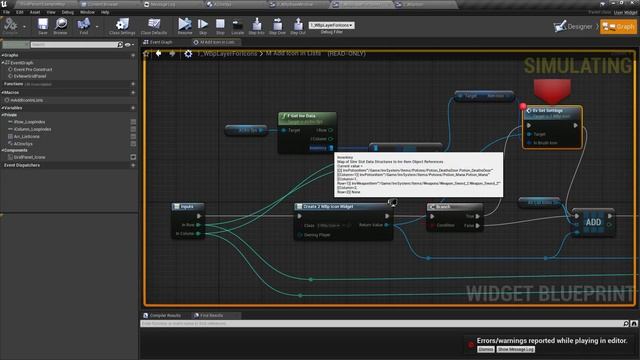This screenshot has height=360, width=640.
Task: Click the Step Over debug icon
Action: [x=277, y=26]
